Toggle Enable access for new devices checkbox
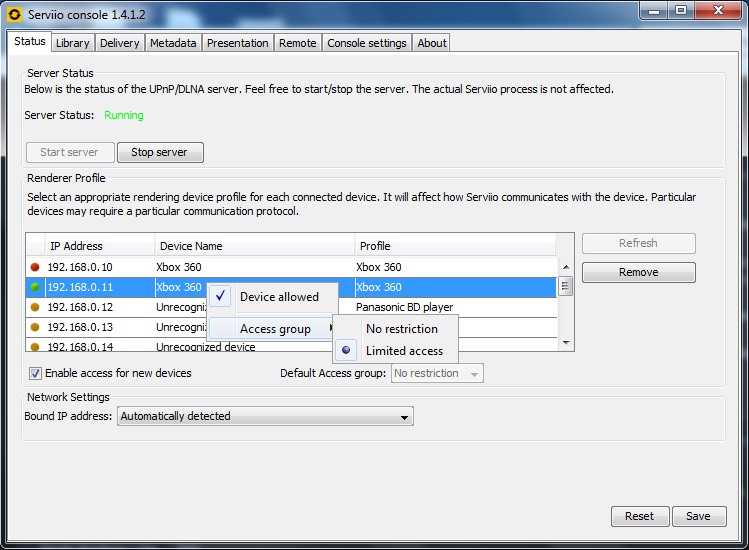The height and width of the screenshot is (550, 749). (x=35, y=373)
